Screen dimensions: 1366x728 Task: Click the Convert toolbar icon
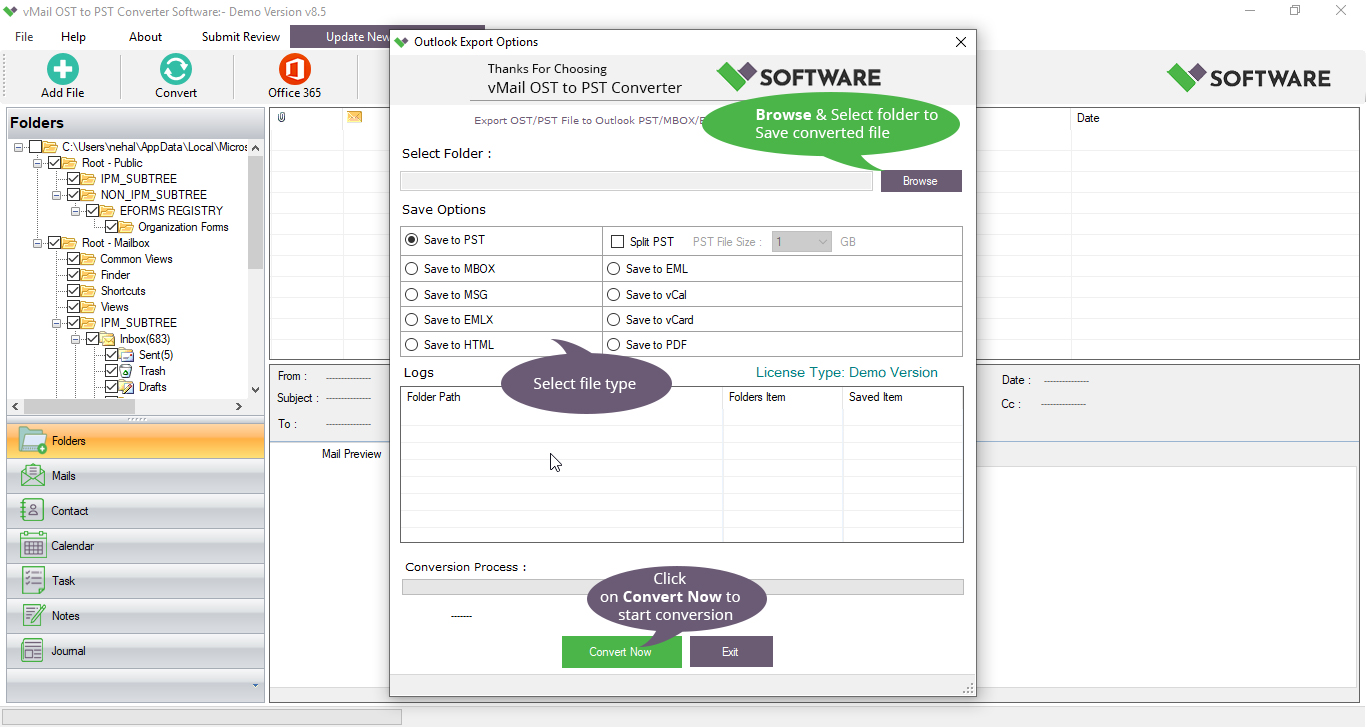[x=176, y=69]
